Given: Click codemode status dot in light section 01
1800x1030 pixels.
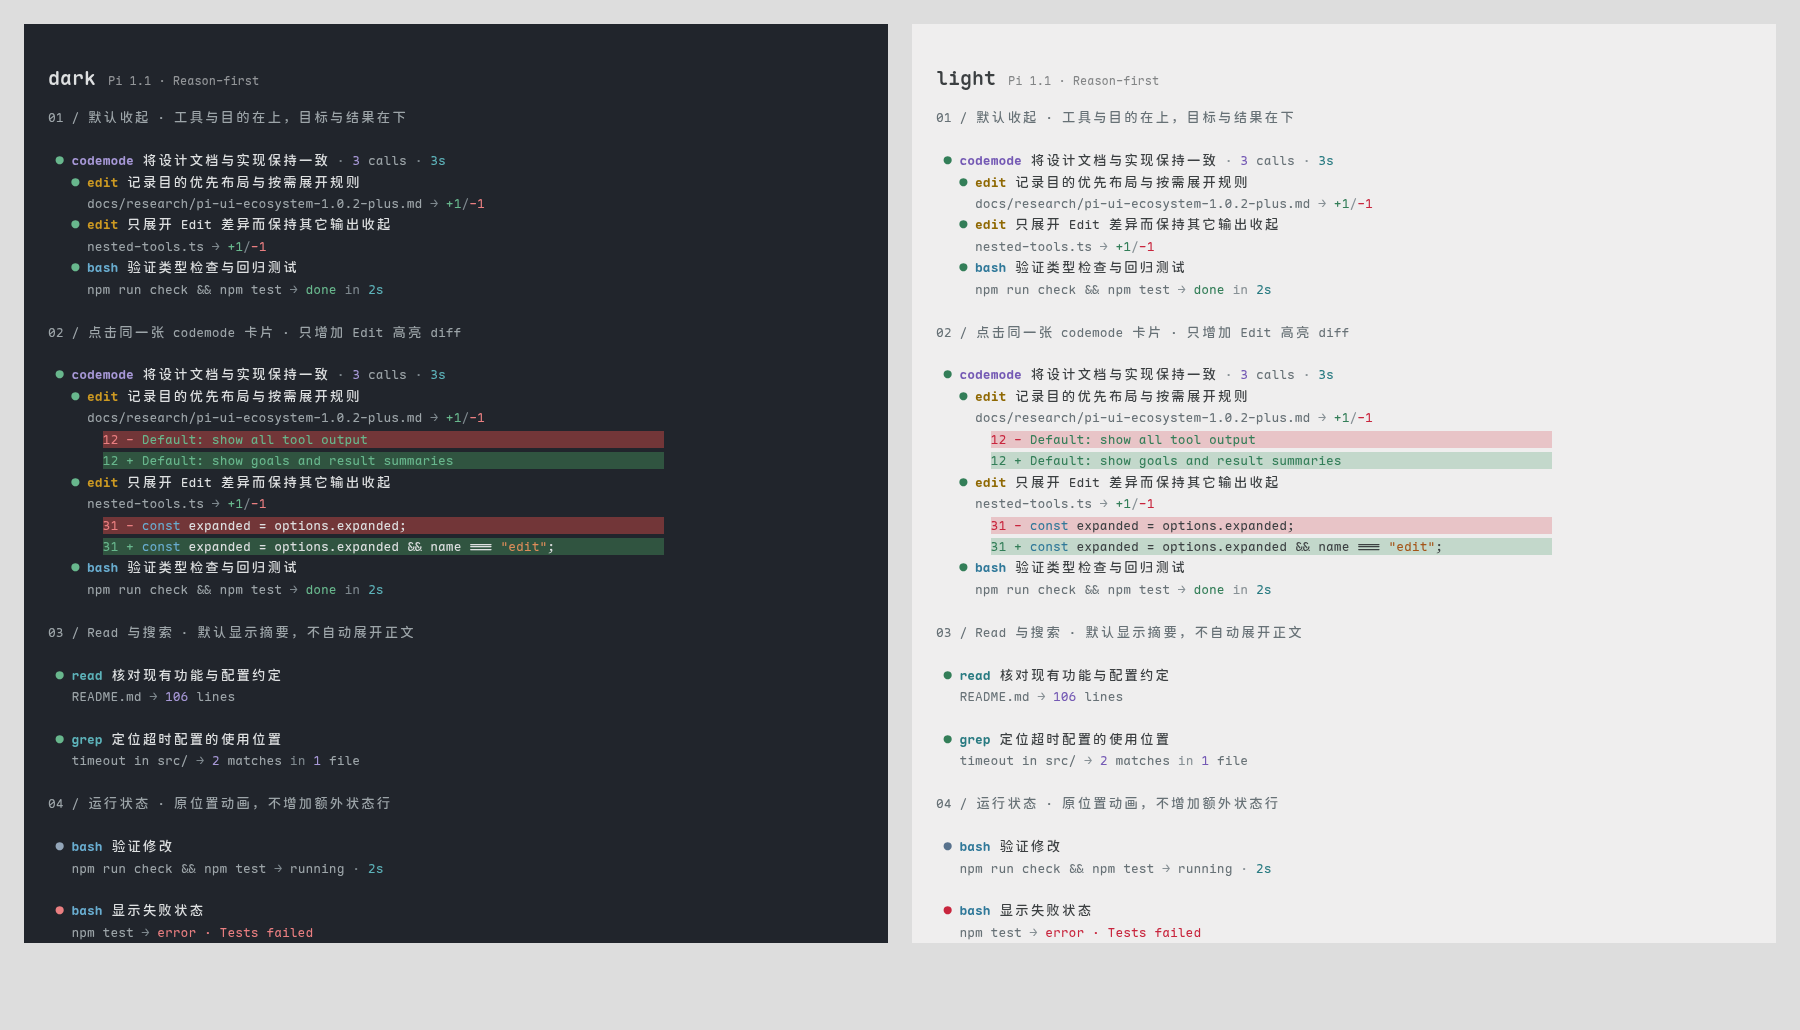Looking at the screenshot, I should (x=948, y=160).
